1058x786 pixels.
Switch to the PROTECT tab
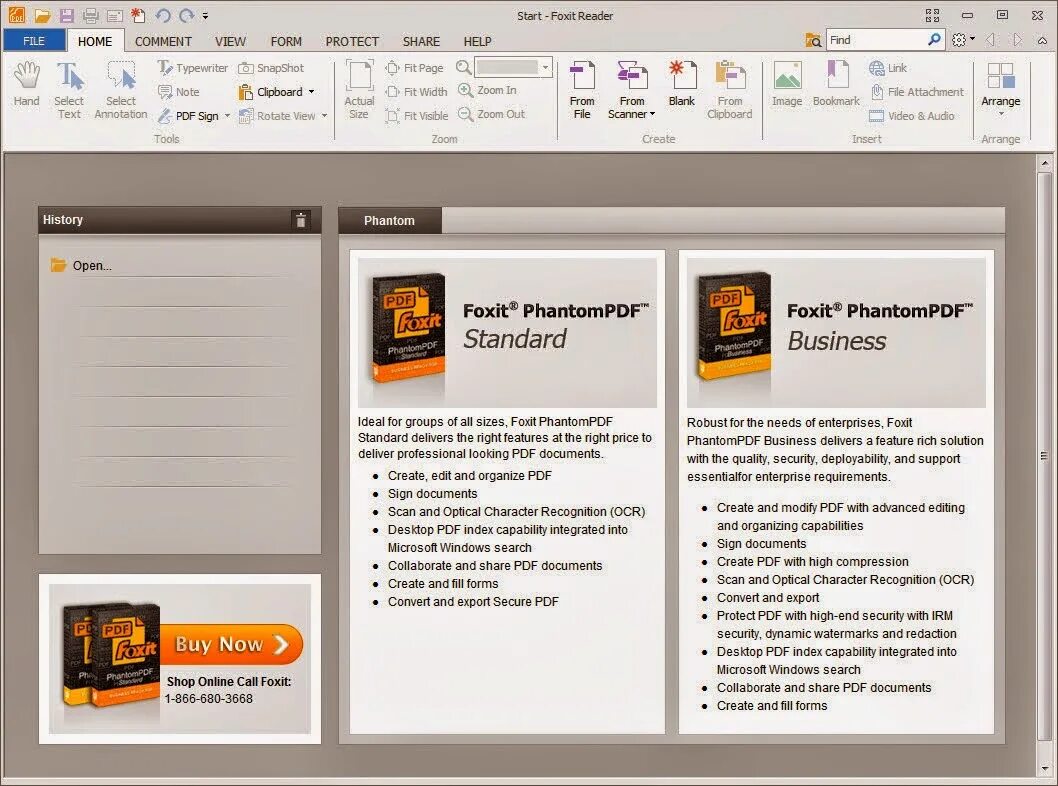click(352, 41)
